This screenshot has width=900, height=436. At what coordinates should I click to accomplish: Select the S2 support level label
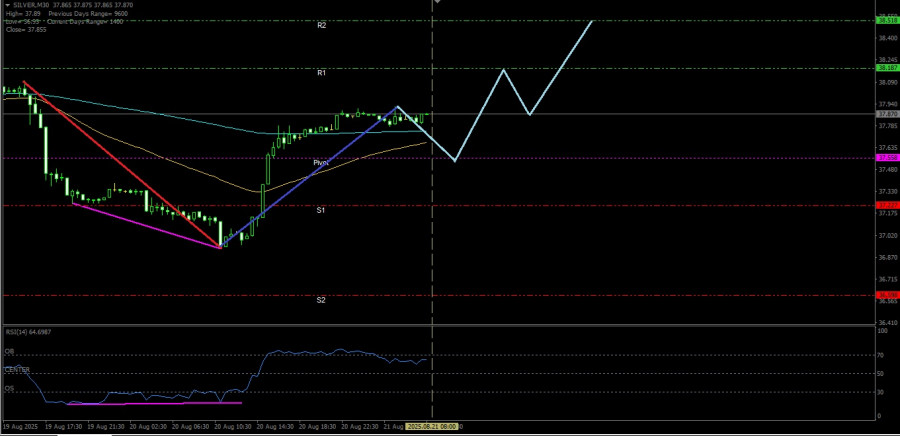[x=321, y=301]
